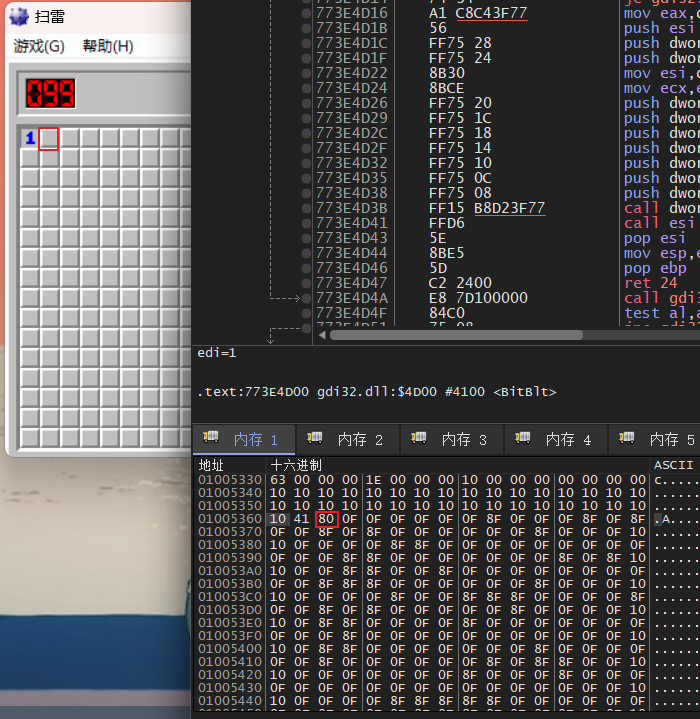Viewport: 700px width, 719px height.
Task: Click the memory icon on 内存 4 tab
Action: click(523, 437)
